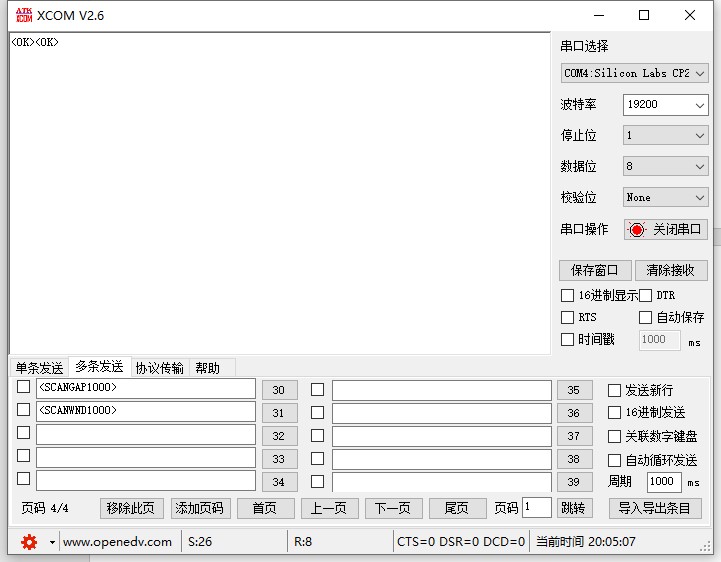Click the red gear settings icon
This screenshot has height=562, width=721.
click(29, 542)
